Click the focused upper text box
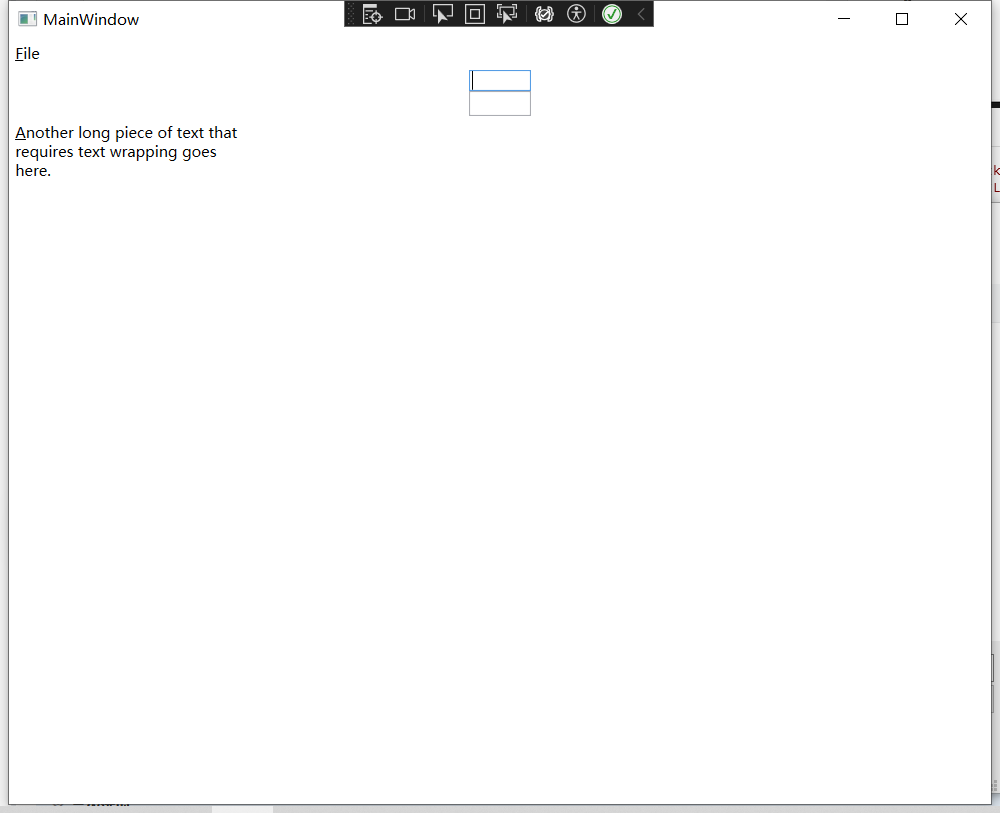1000x813 pixels. click(500, 81)
